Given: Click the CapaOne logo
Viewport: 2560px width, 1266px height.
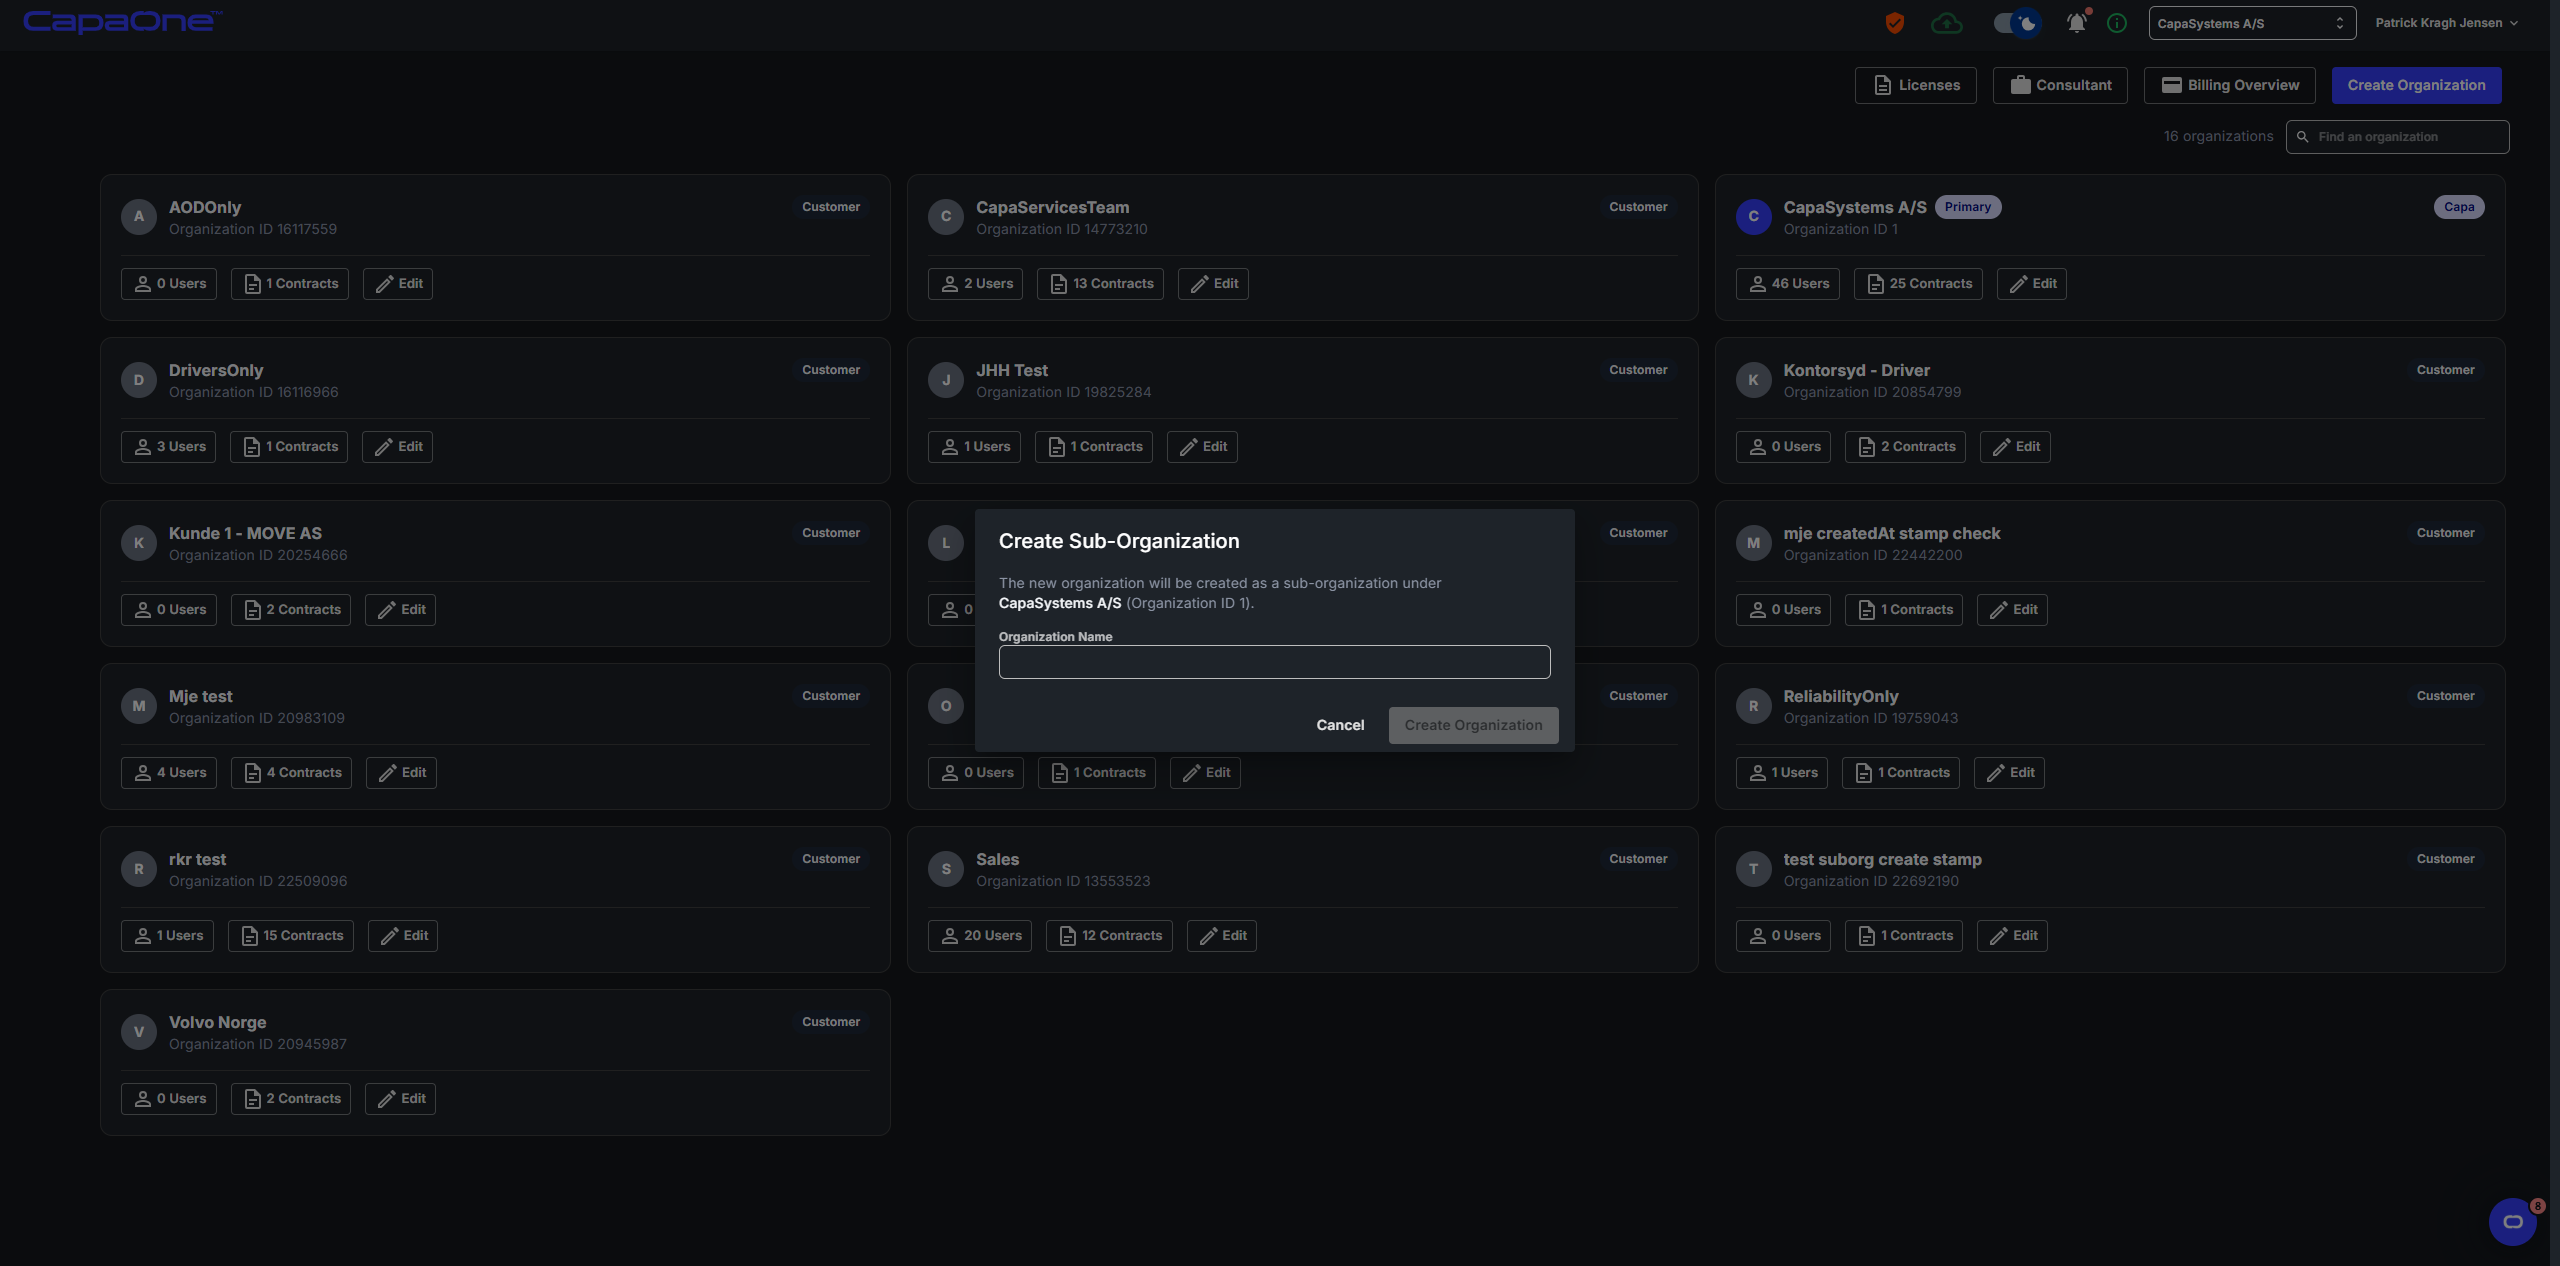Looking at the screenshot, I should click(x=122, y=21).
